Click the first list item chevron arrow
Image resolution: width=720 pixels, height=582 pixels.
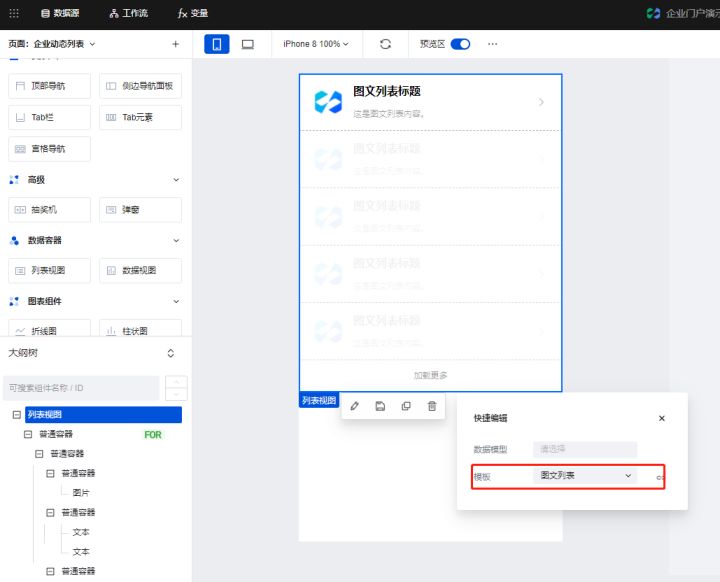[x=541, y=102]
